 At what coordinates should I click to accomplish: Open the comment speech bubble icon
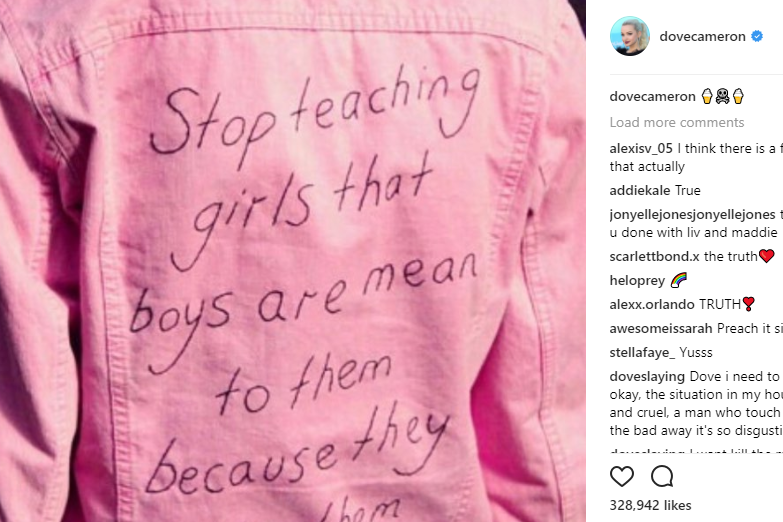[x=662, y=476]
